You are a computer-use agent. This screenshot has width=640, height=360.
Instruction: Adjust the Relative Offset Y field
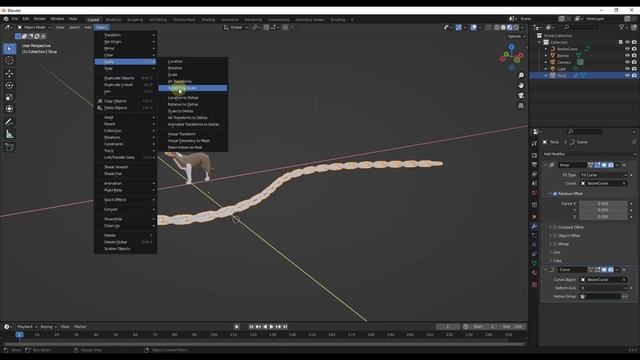click(603, 210)
